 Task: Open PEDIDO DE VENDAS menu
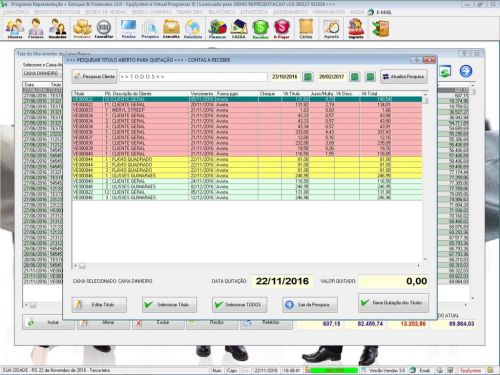[106, 12]
